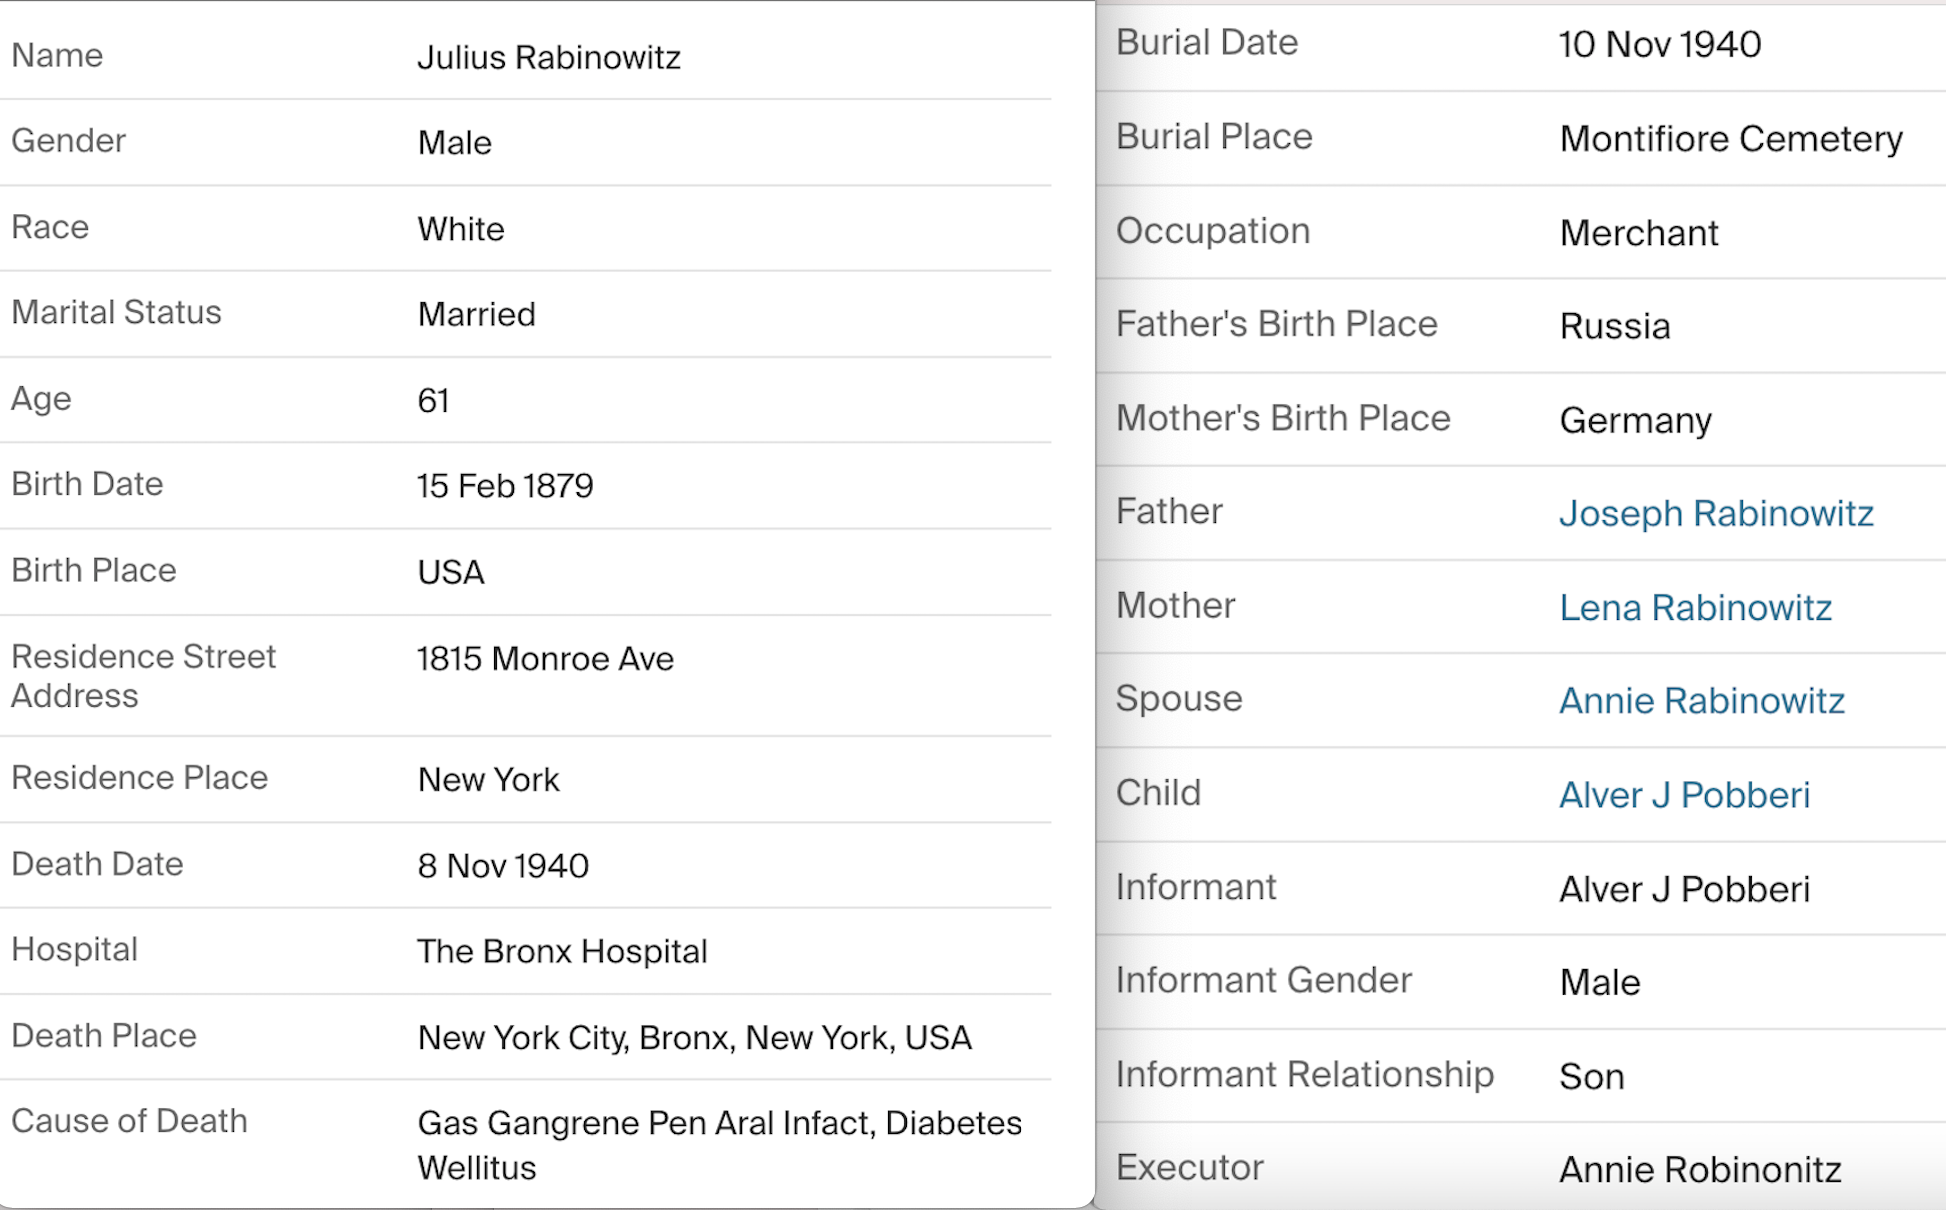Image resolution: width=1946 pixels, height=1210 pixels.
Task: Click the Death Date value 8 Nov 1940
Action: [503, 865]
